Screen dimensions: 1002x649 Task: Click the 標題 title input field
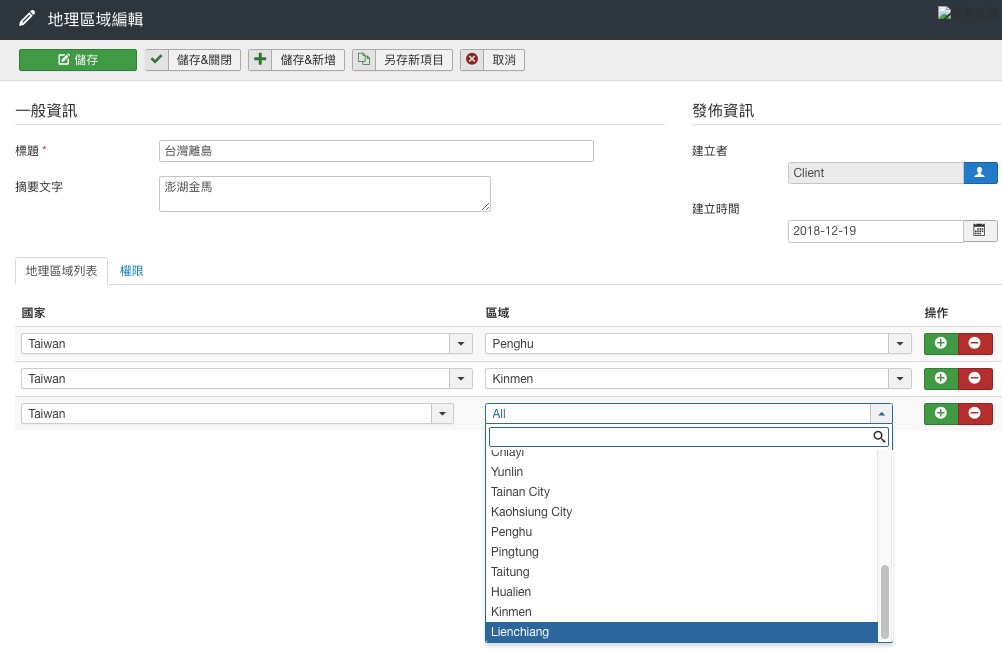(376, 151)
